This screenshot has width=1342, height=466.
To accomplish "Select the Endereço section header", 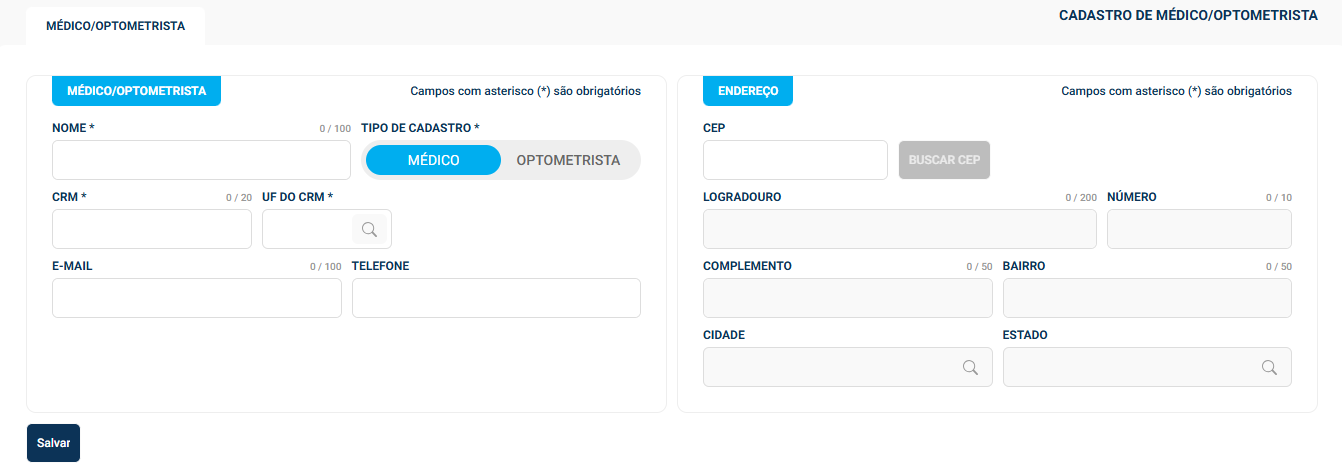I will (748, 91).
